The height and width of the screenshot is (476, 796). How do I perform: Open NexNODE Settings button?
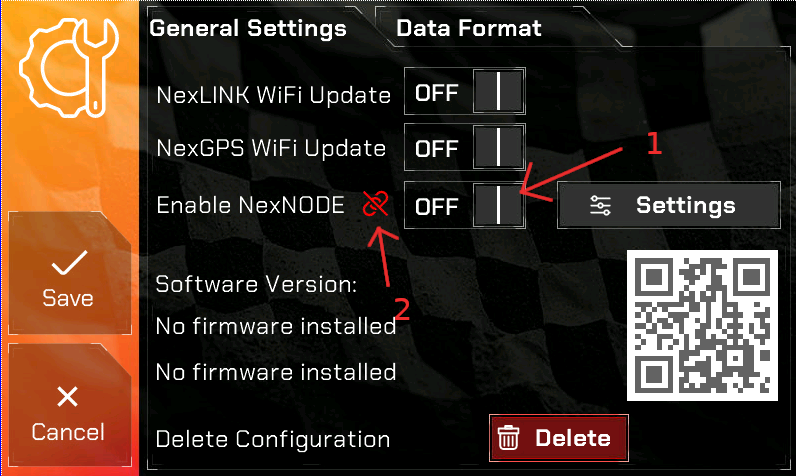click(x=669, y=205)
